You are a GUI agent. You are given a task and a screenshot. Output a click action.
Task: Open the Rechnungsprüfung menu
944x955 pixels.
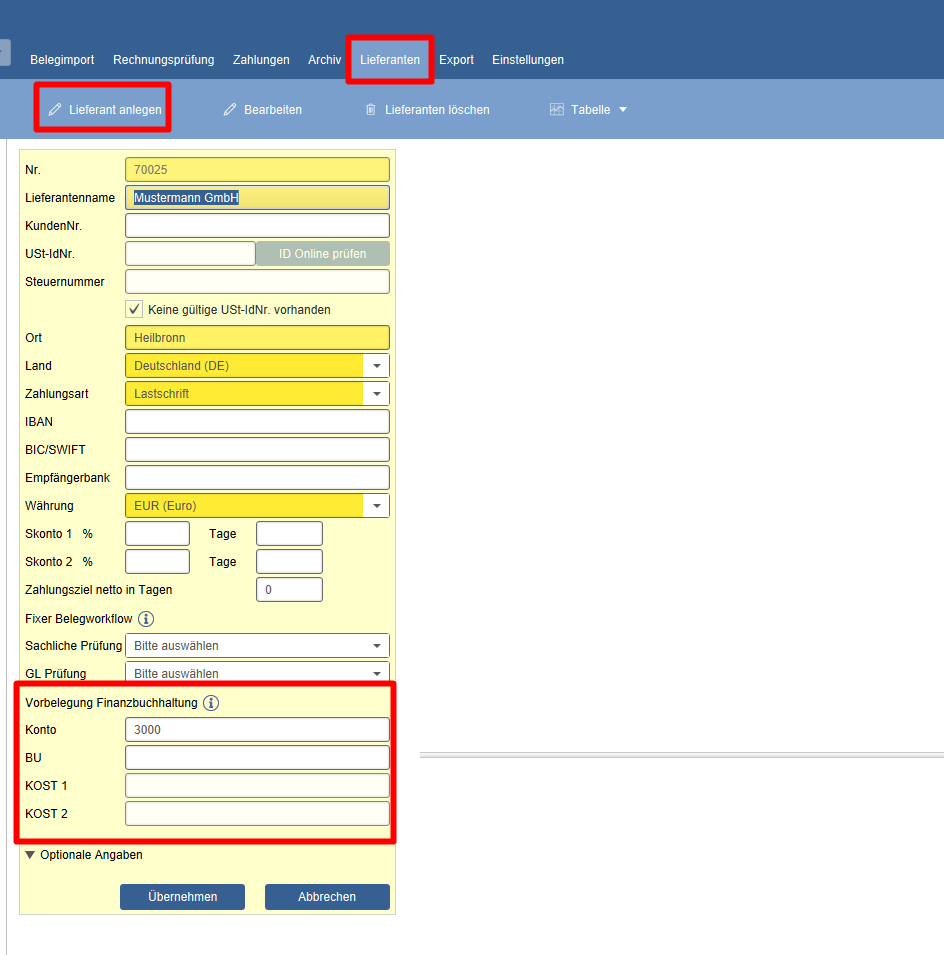pyautogui.click(x=164, y=60)
